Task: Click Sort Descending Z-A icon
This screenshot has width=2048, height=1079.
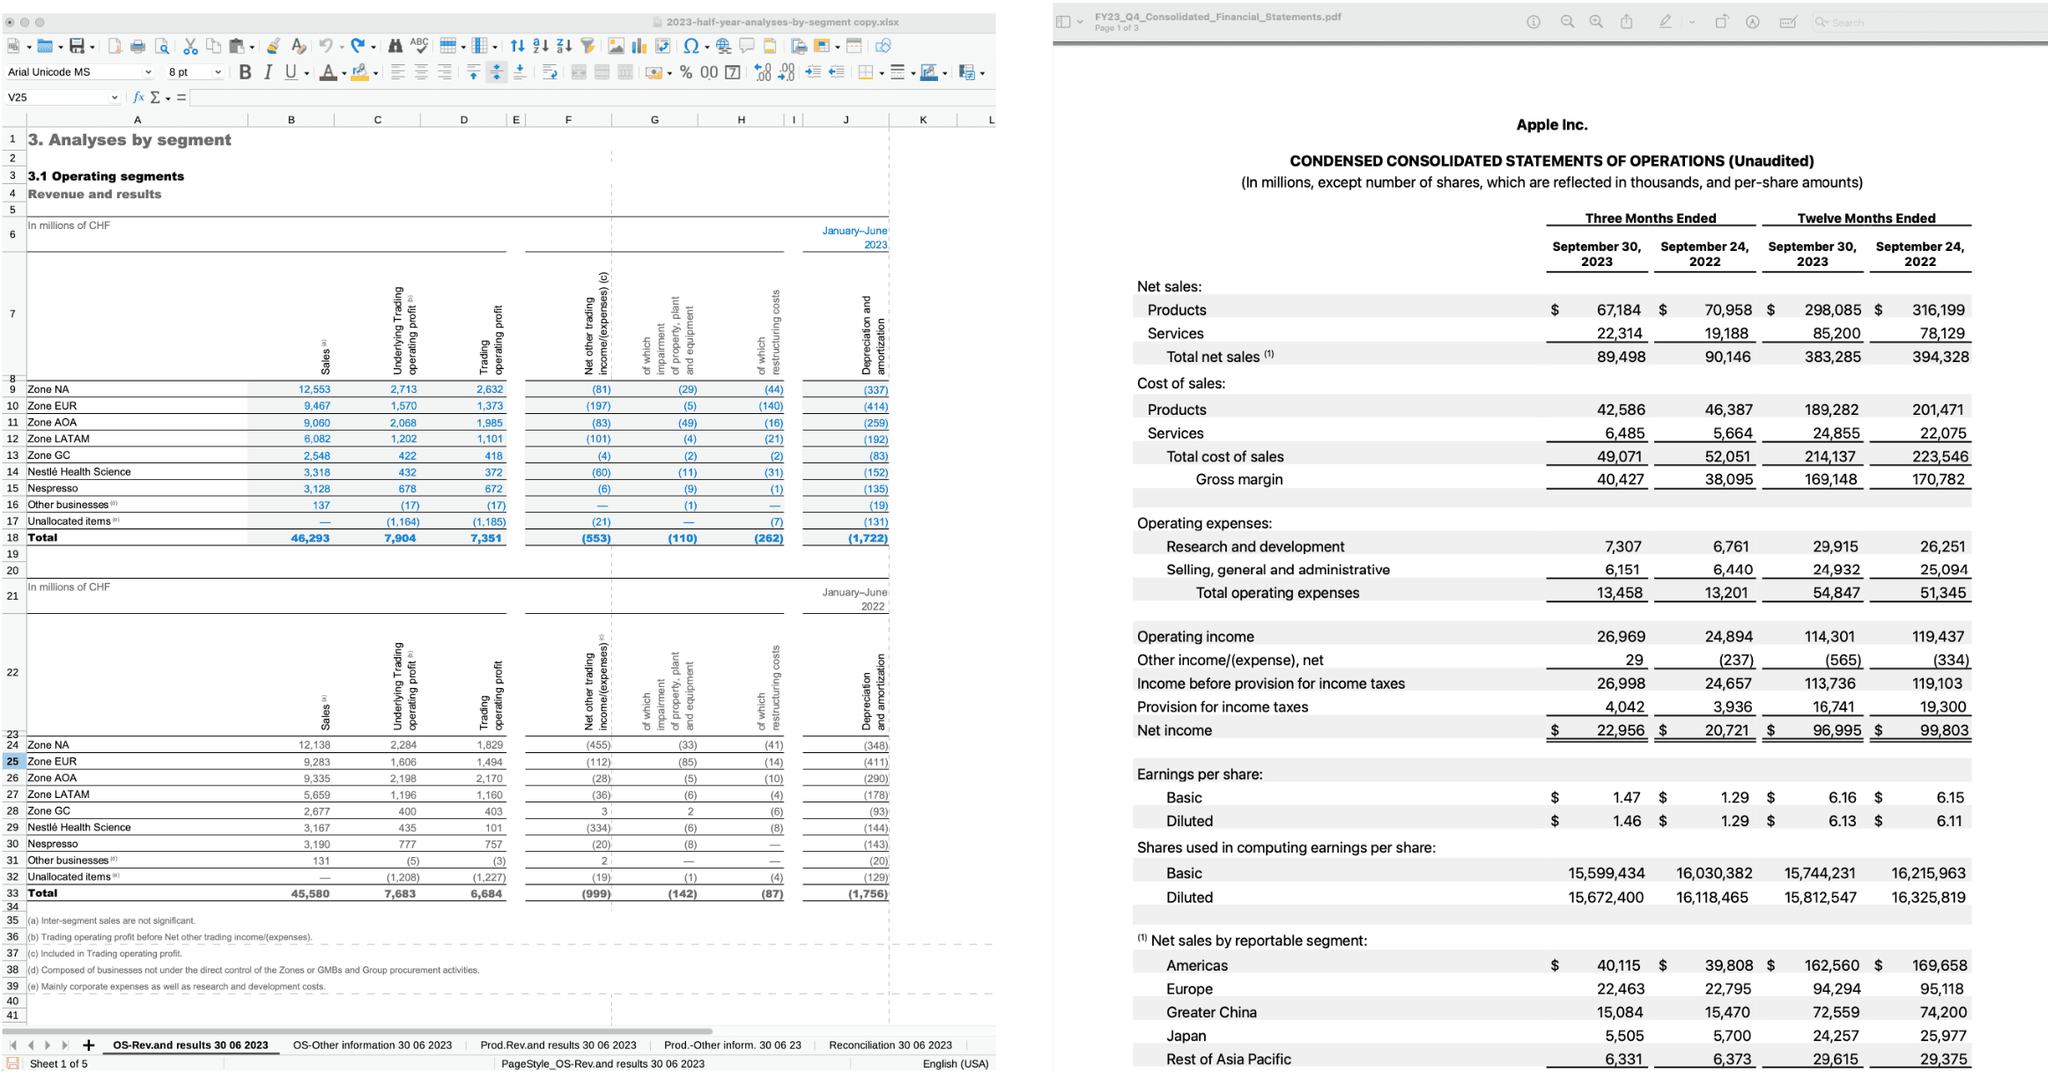Action: (x=564, y=46)
